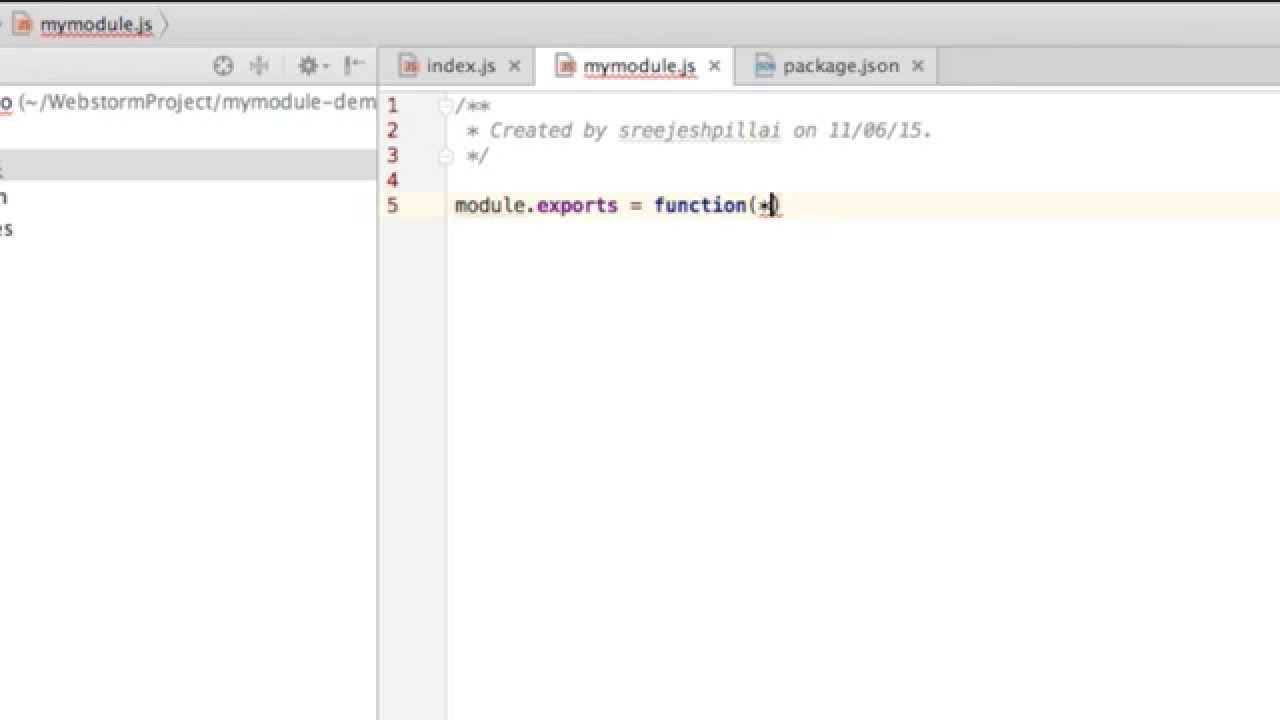Select the mymodule.js editor tab
Screen dimensions: 1280x720
pyautogui.click(x=639, y=66)
